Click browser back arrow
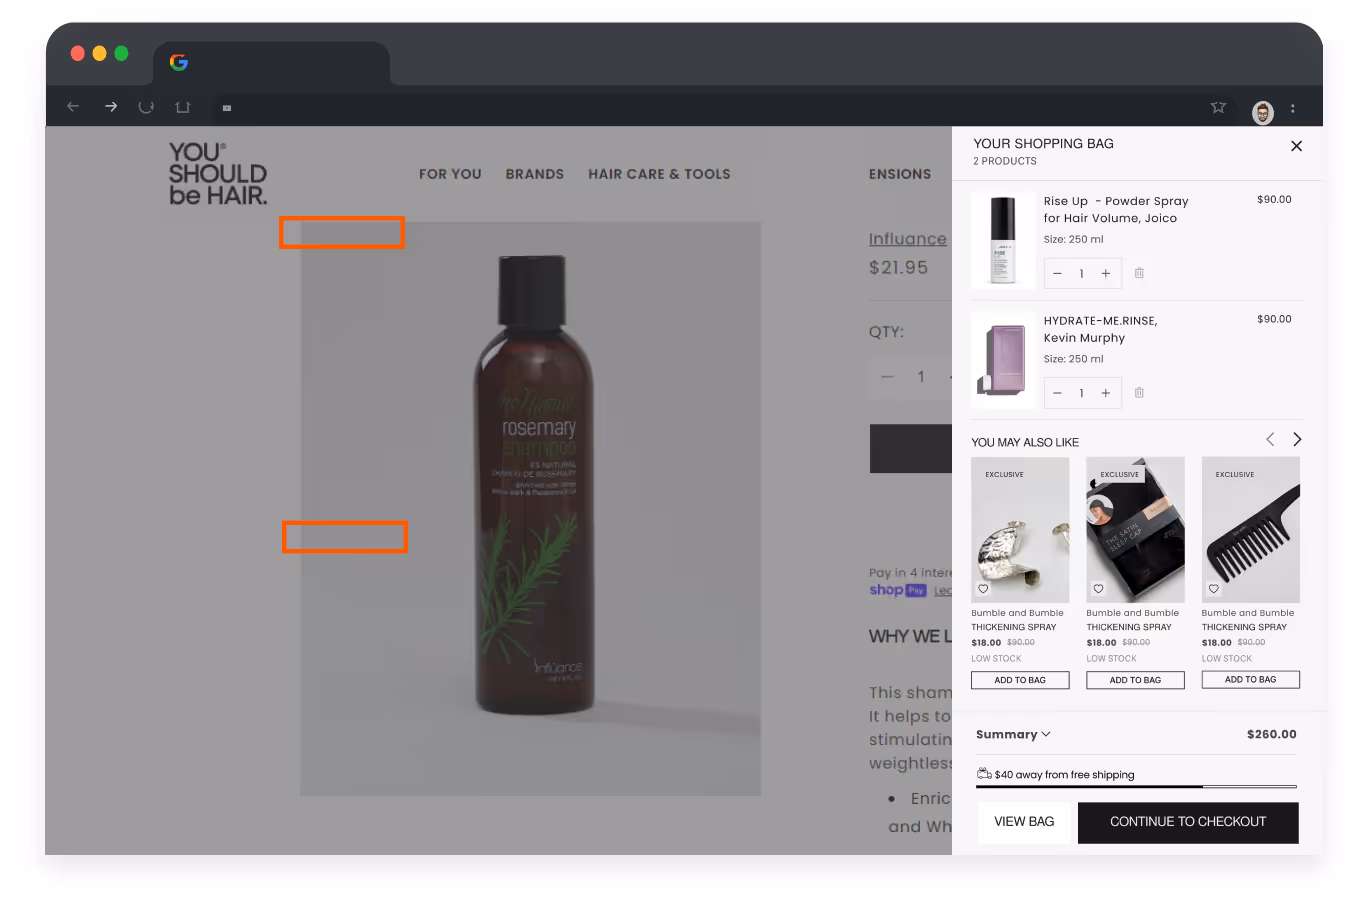The width and height of the screenshot is (1368, 909). [x=73, y=107]
